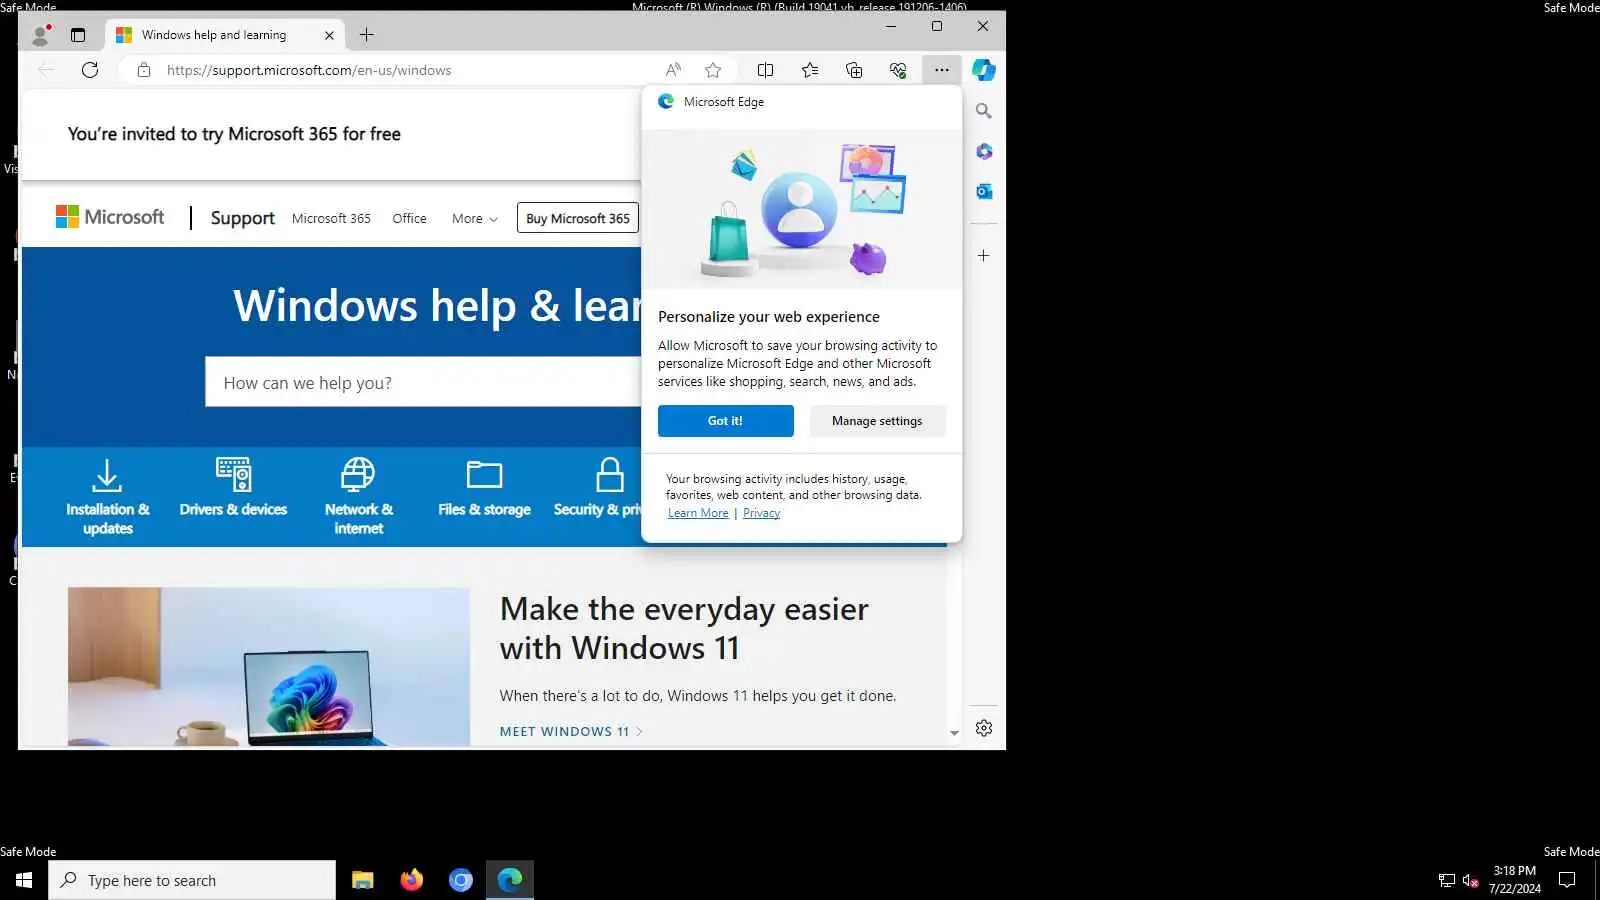The height and width of the screenshot is (900, 1600).
Task: Open the notification center icon
Action: [x=1567, y=880]
